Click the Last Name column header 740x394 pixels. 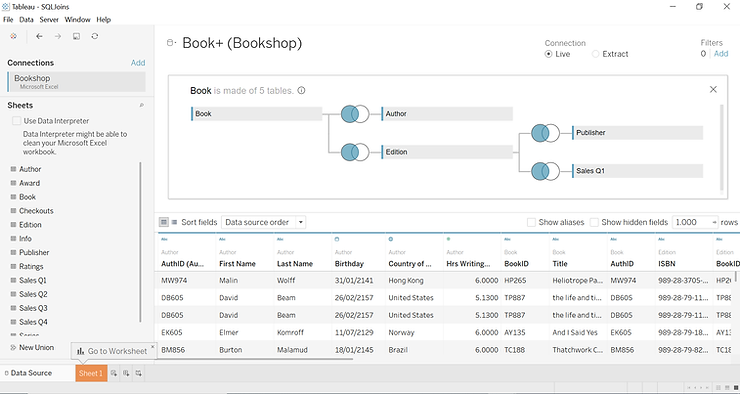[x=295, y=264]
